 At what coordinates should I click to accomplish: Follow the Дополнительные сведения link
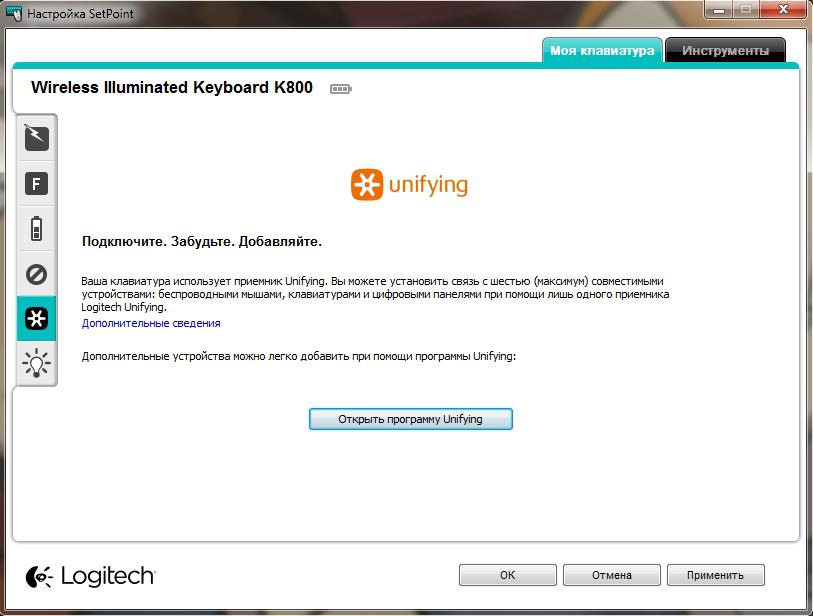coord(151,323)
